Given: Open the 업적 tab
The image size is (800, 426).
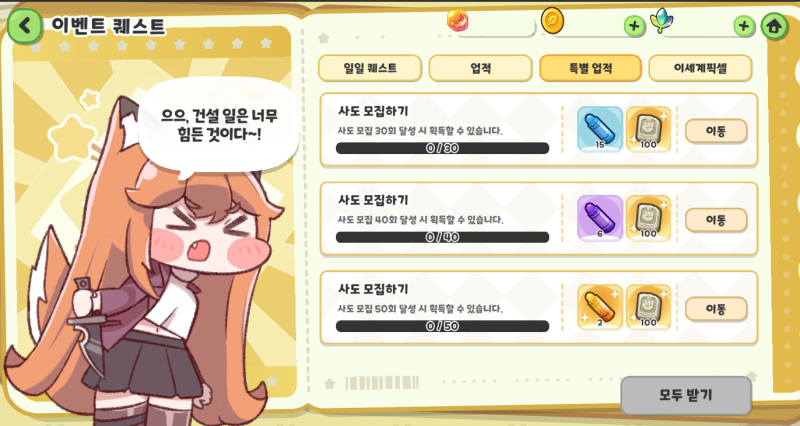Looking at the screenshot, I should click(481, 68).
